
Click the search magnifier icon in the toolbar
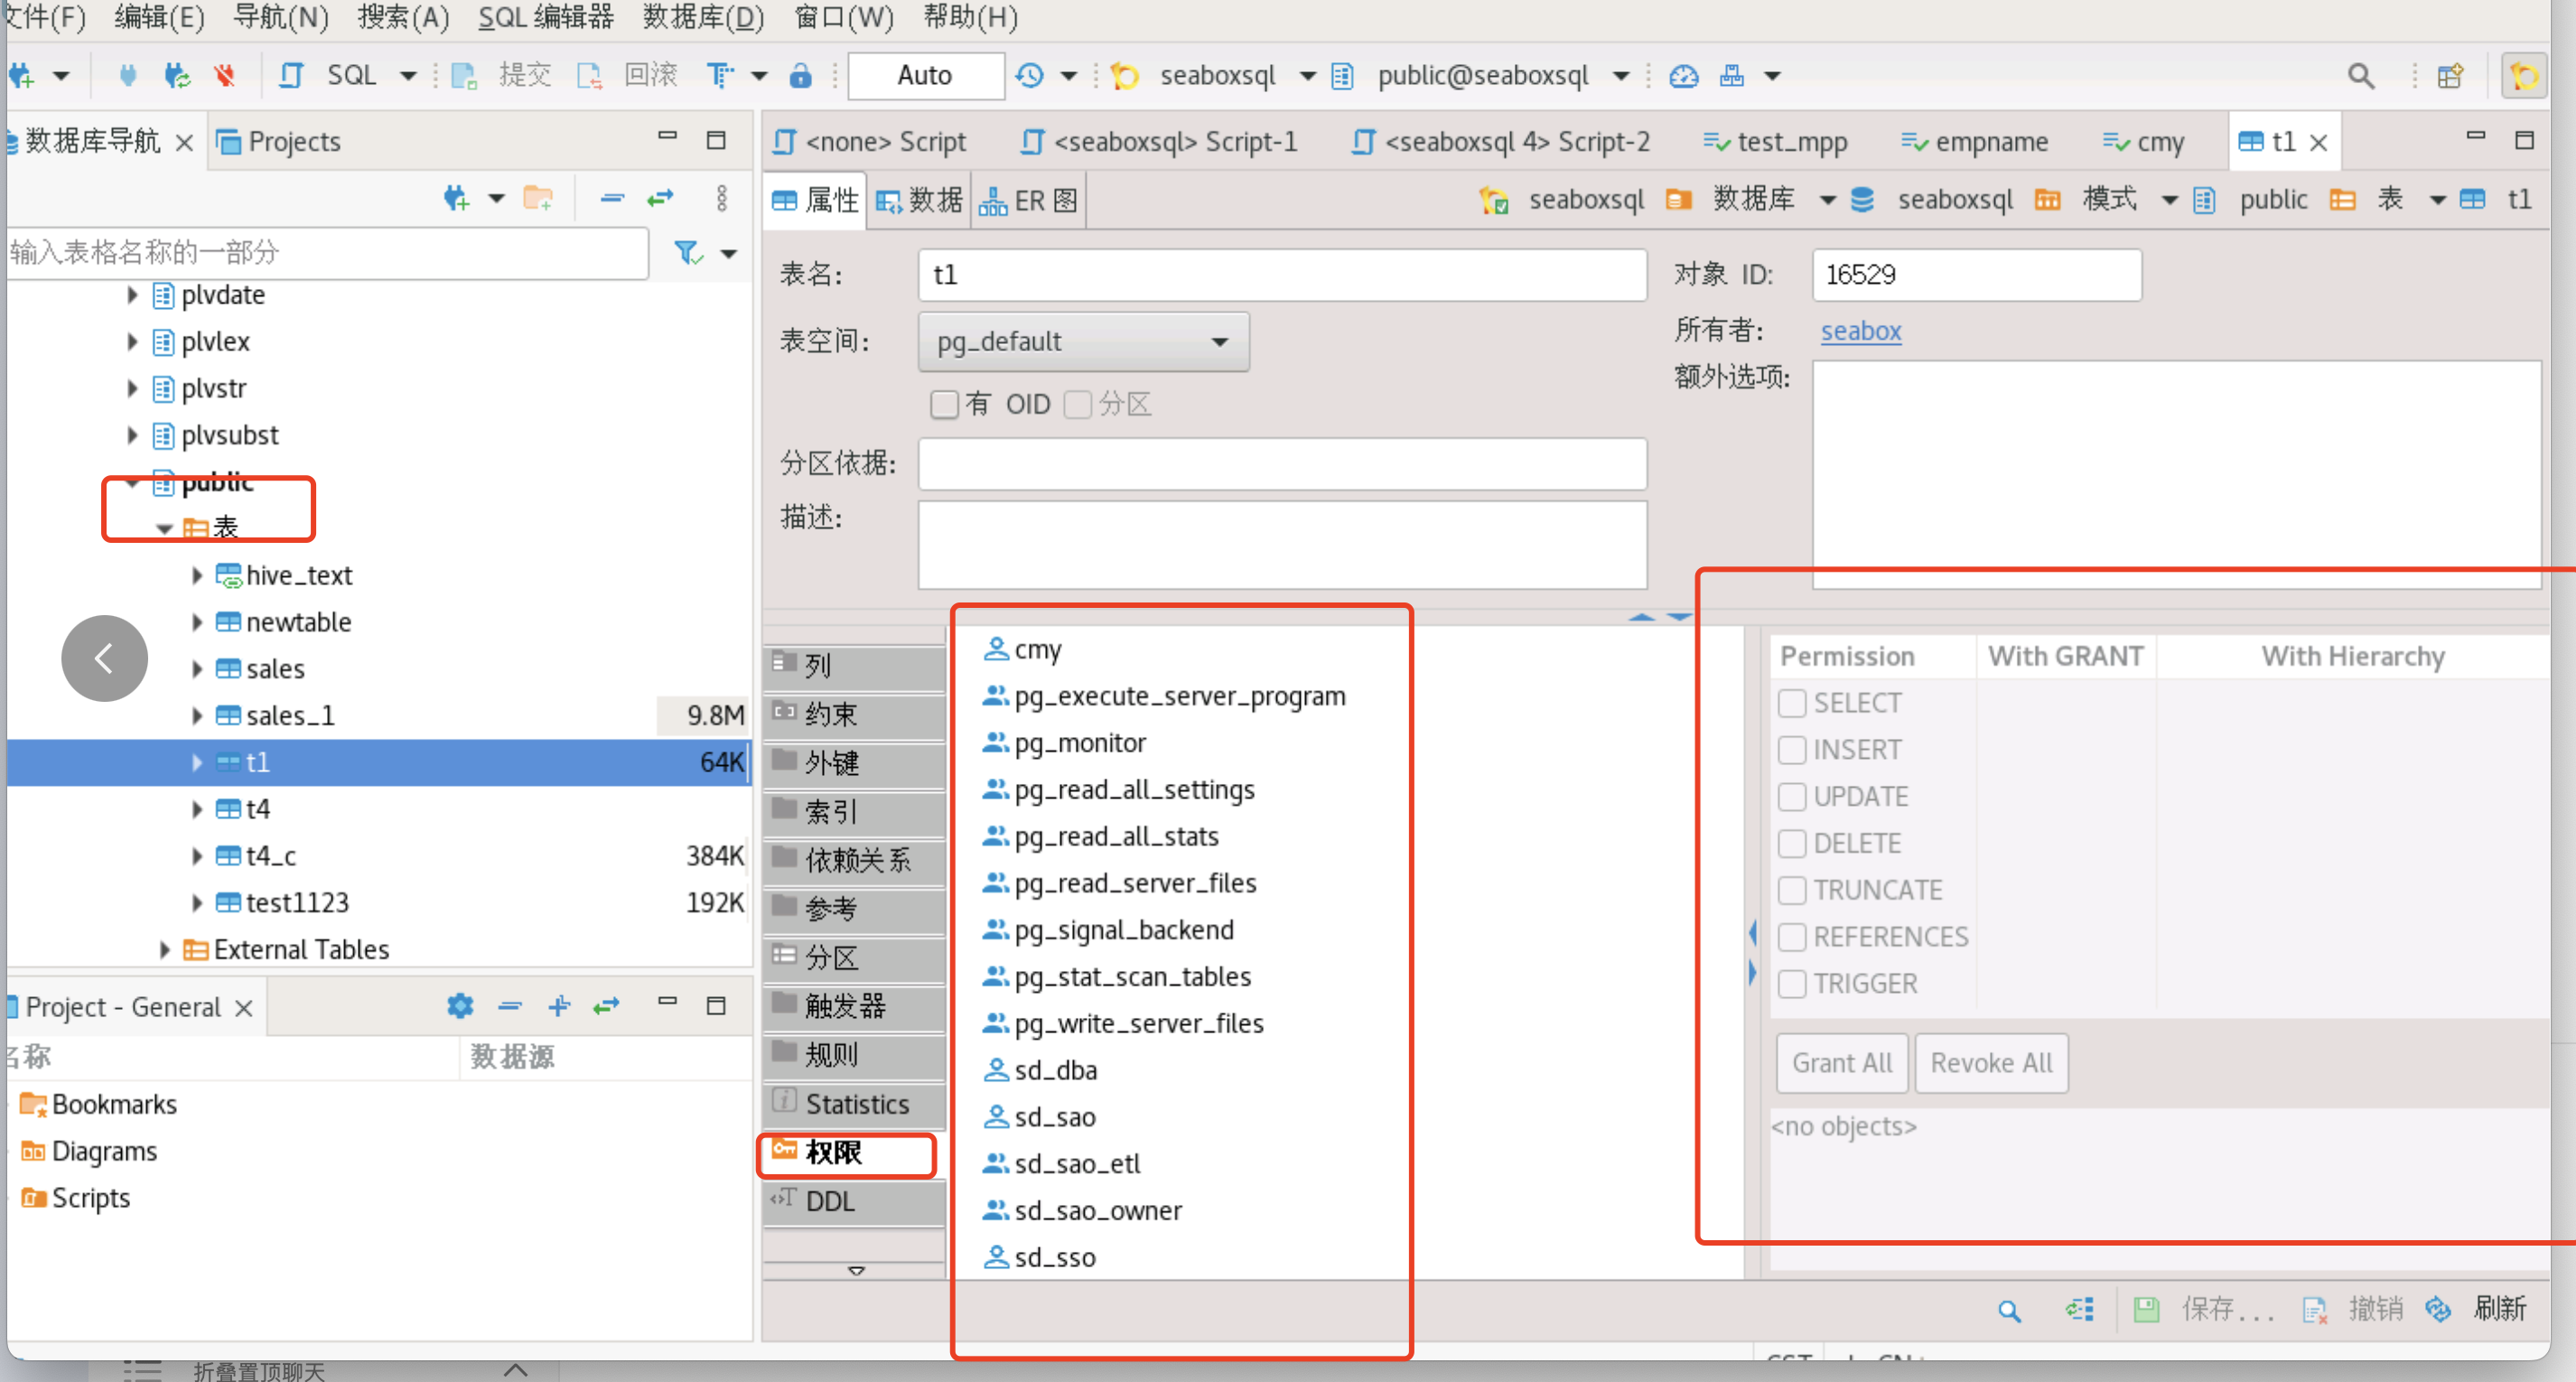[2361, 75]
